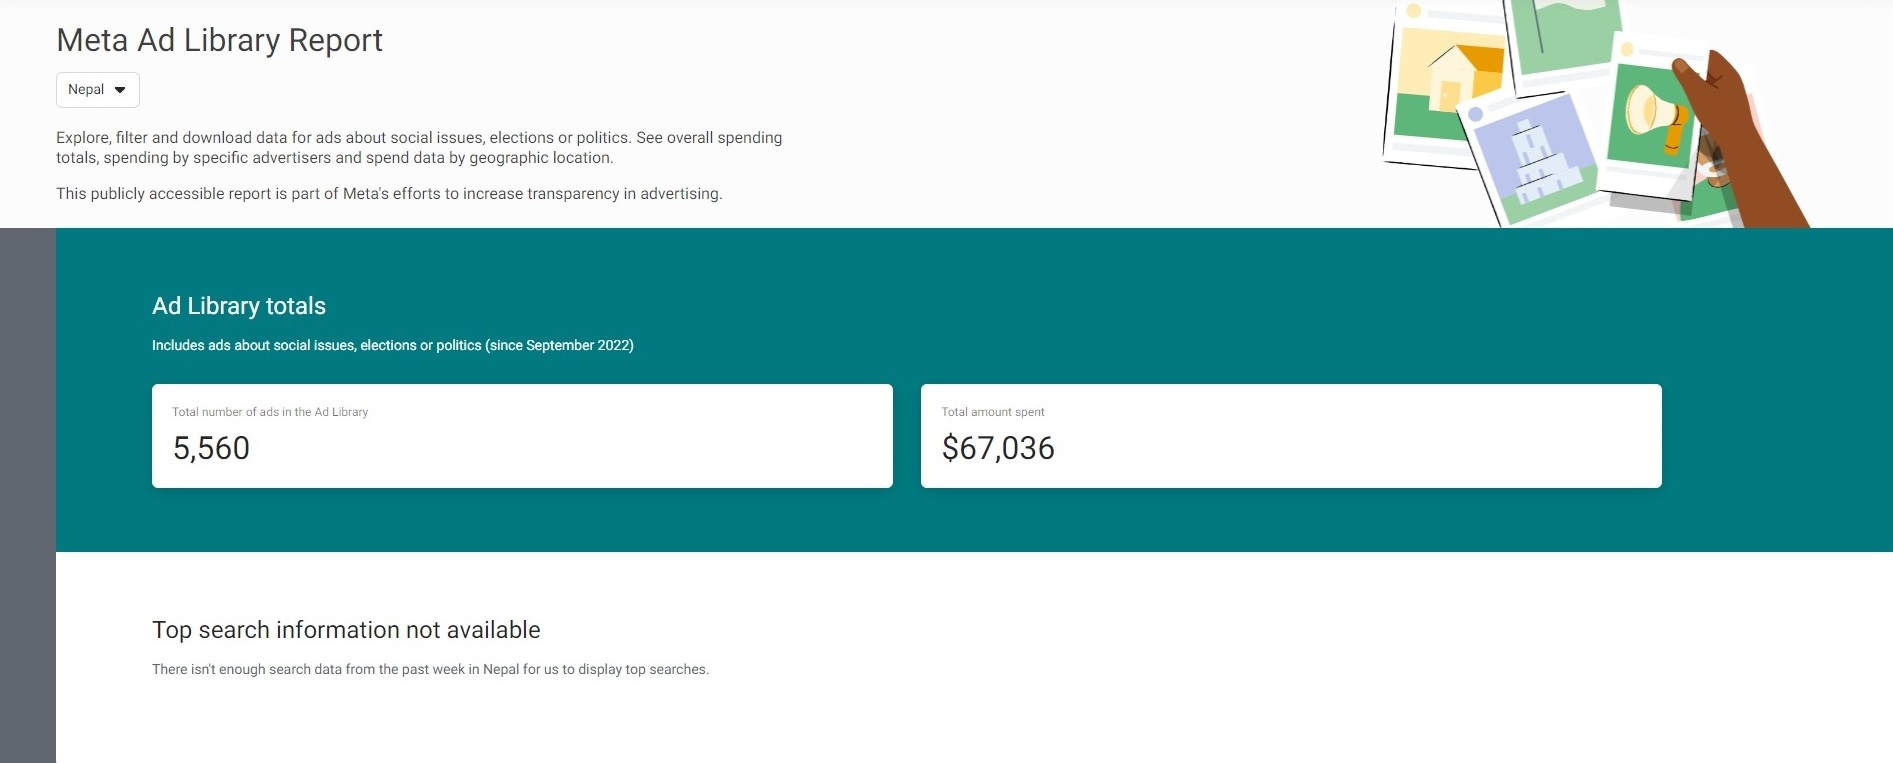Click the Total amount spent label
The height and width of the screenshot is (763, 1893).
(x=993, y=412)
